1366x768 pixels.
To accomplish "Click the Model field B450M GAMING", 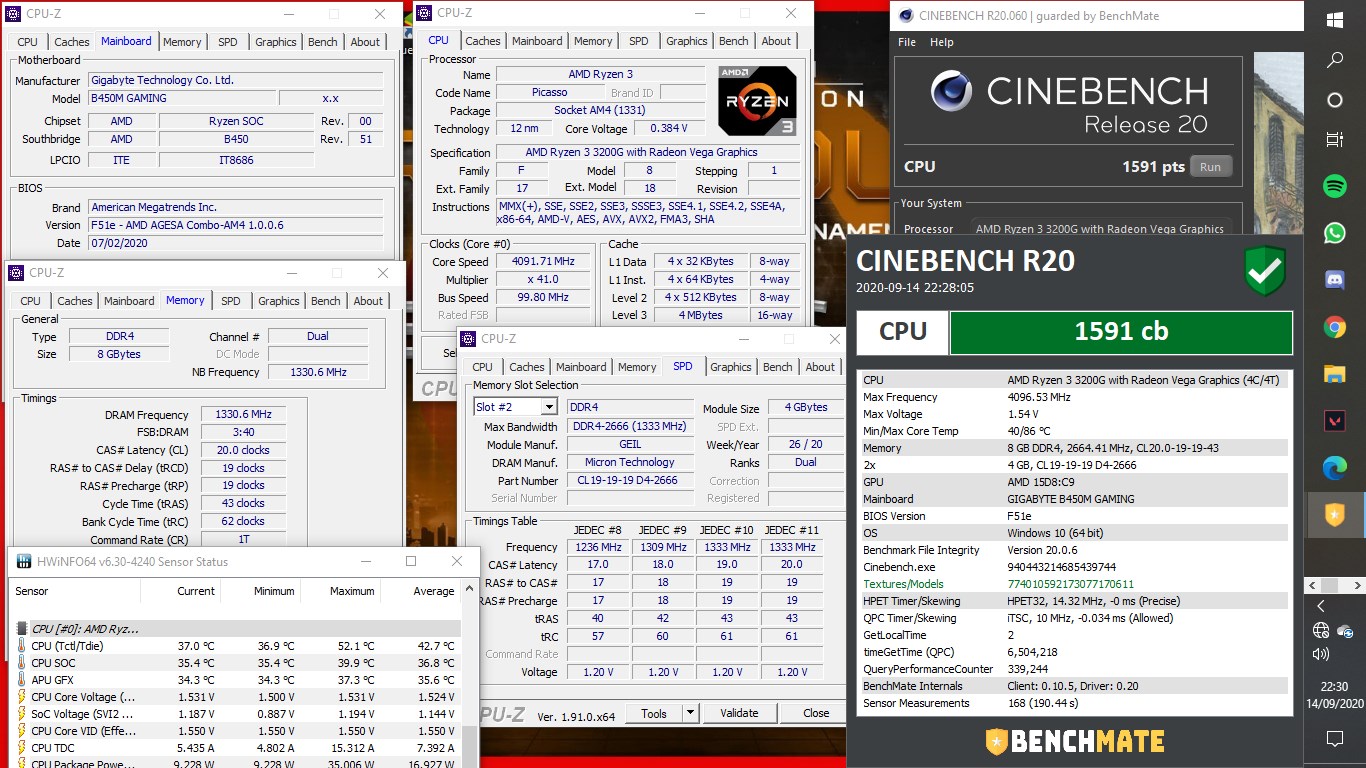I will pos(180,98).
